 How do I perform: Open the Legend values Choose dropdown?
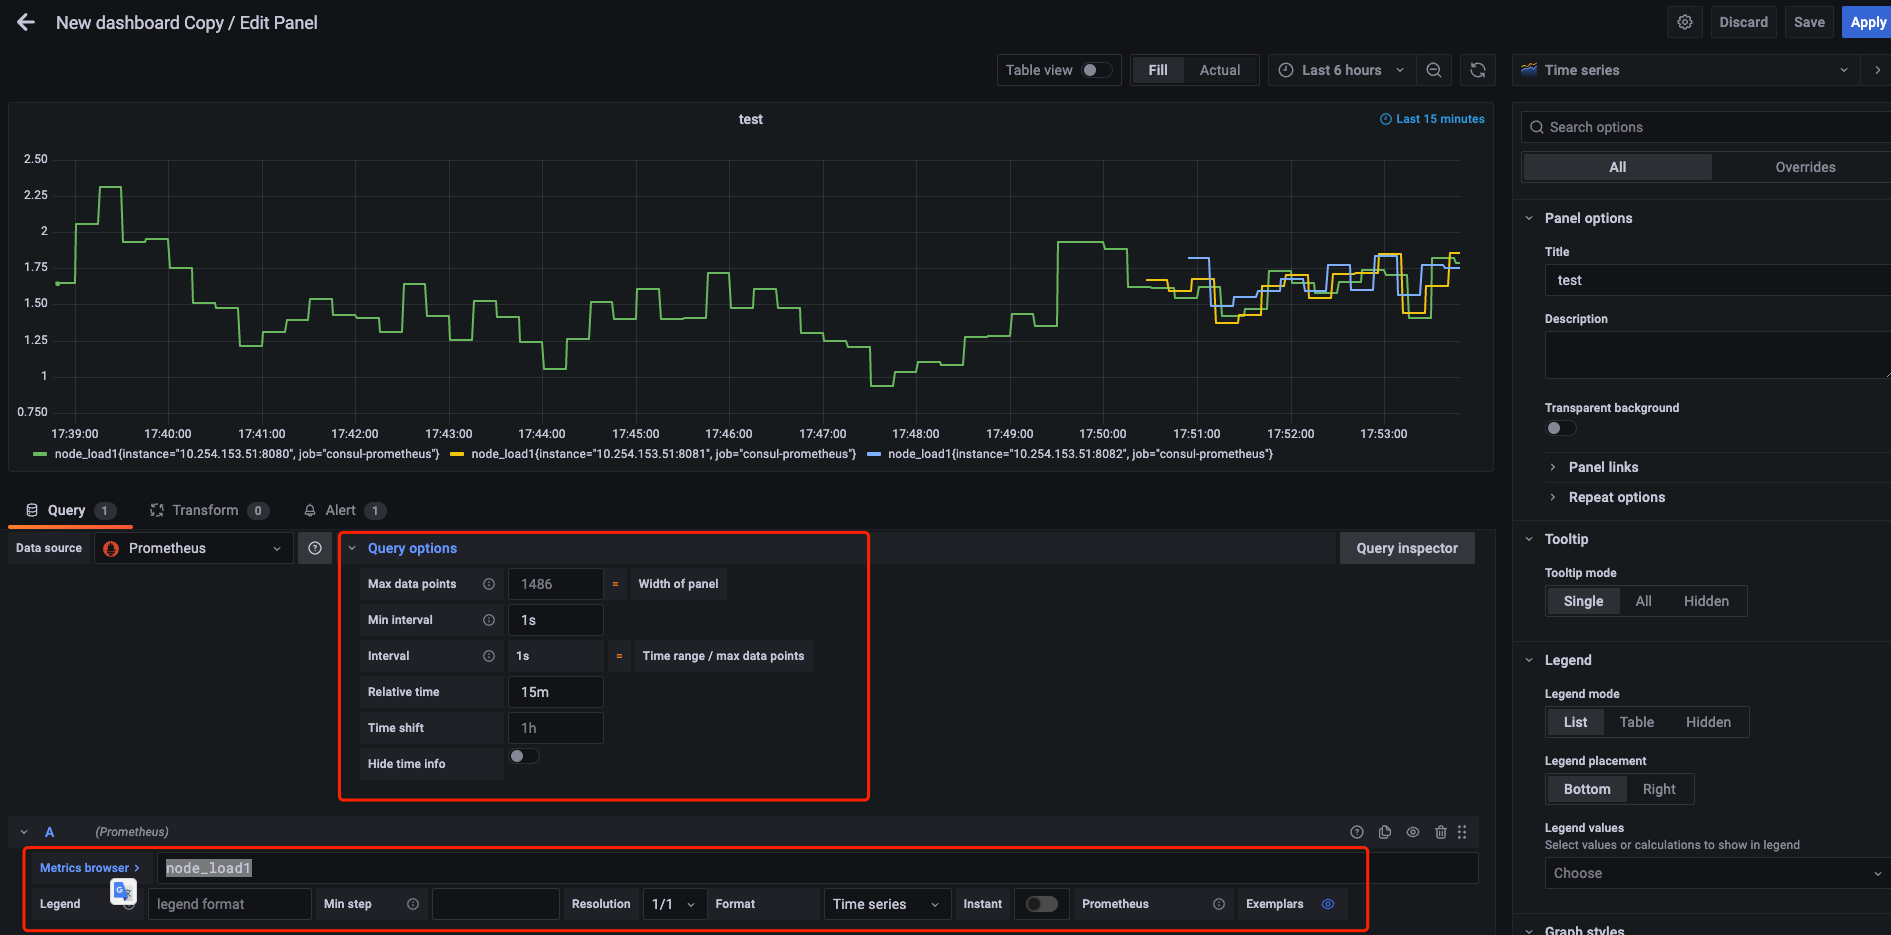1717,873
